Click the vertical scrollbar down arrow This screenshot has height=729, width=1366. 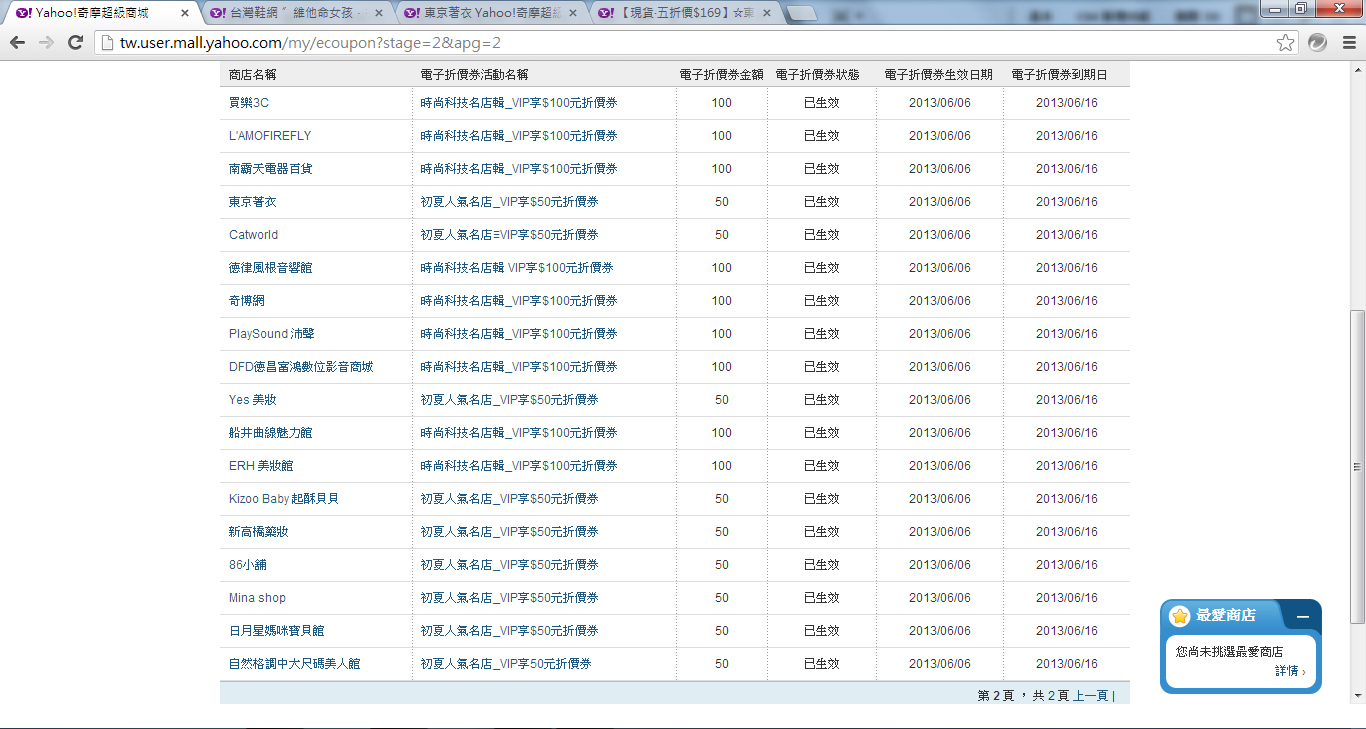click(1357, 694)
